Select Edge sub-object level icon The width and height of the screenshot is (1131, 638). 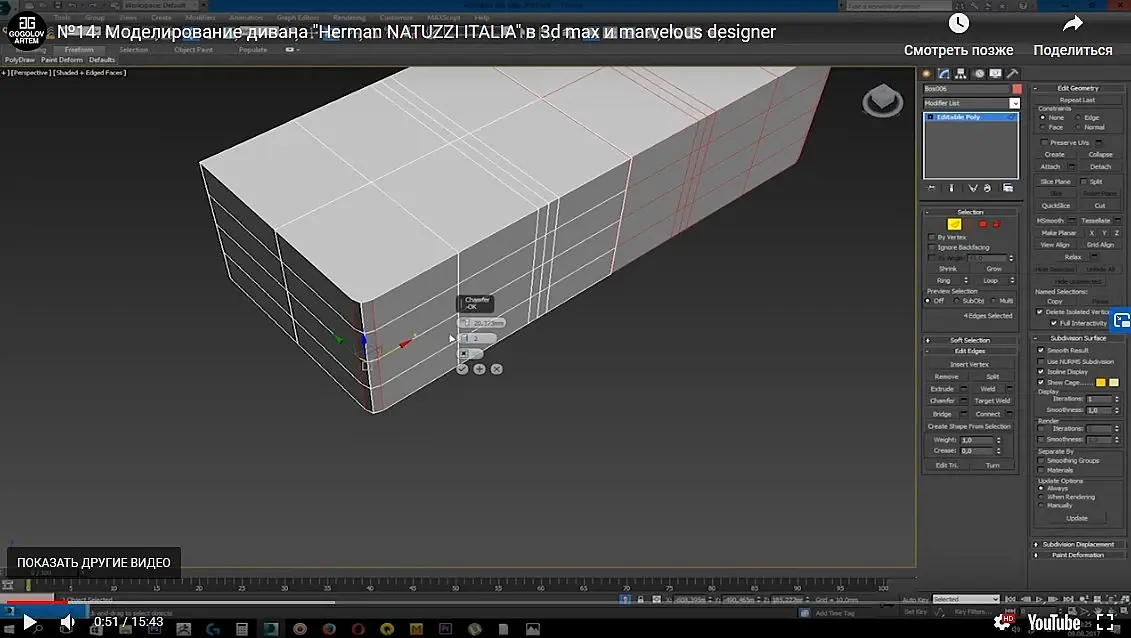click(954, 224)
